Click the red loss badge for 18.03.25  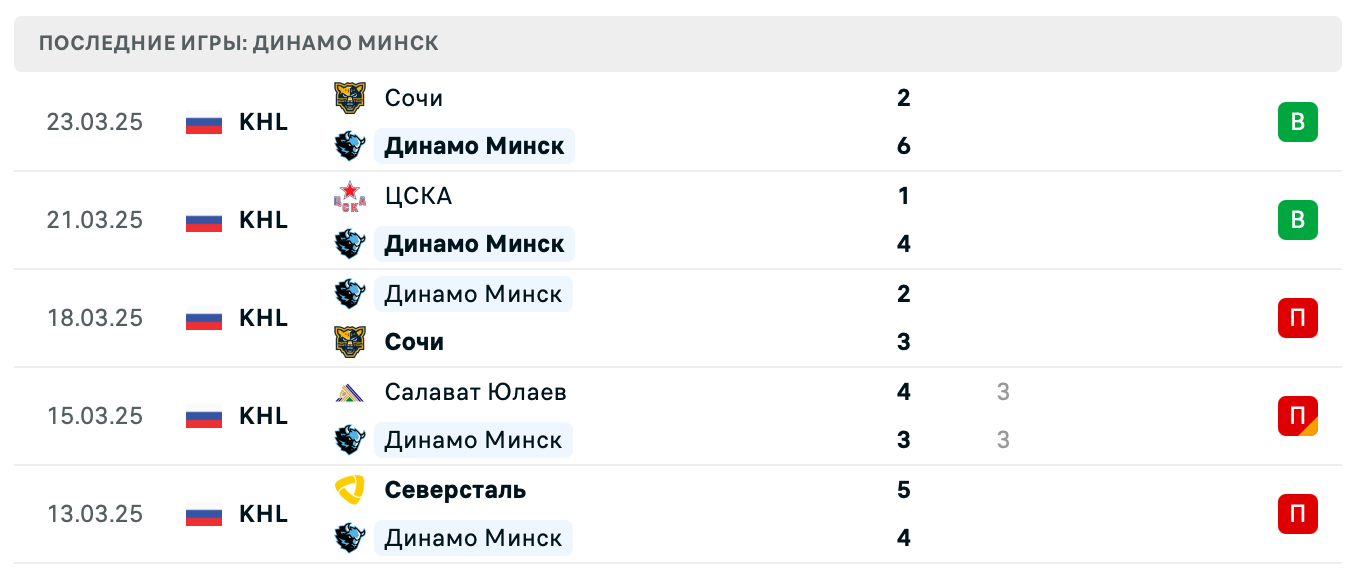[1297, 318]
